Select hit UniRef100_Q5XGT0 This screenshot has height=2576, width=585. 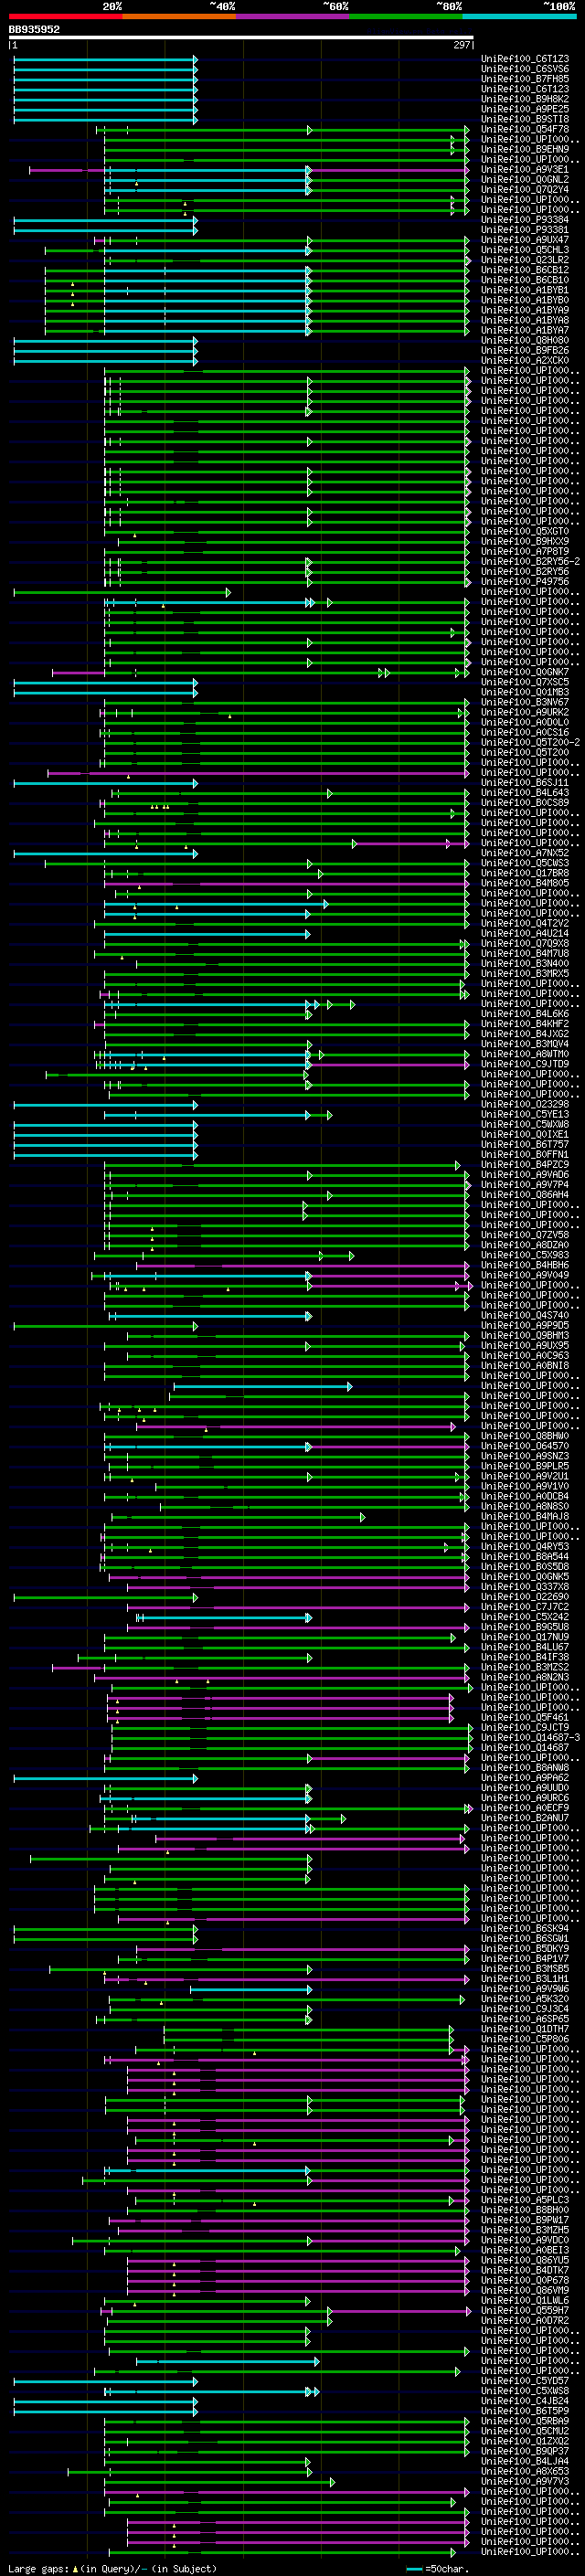(525, 531)
